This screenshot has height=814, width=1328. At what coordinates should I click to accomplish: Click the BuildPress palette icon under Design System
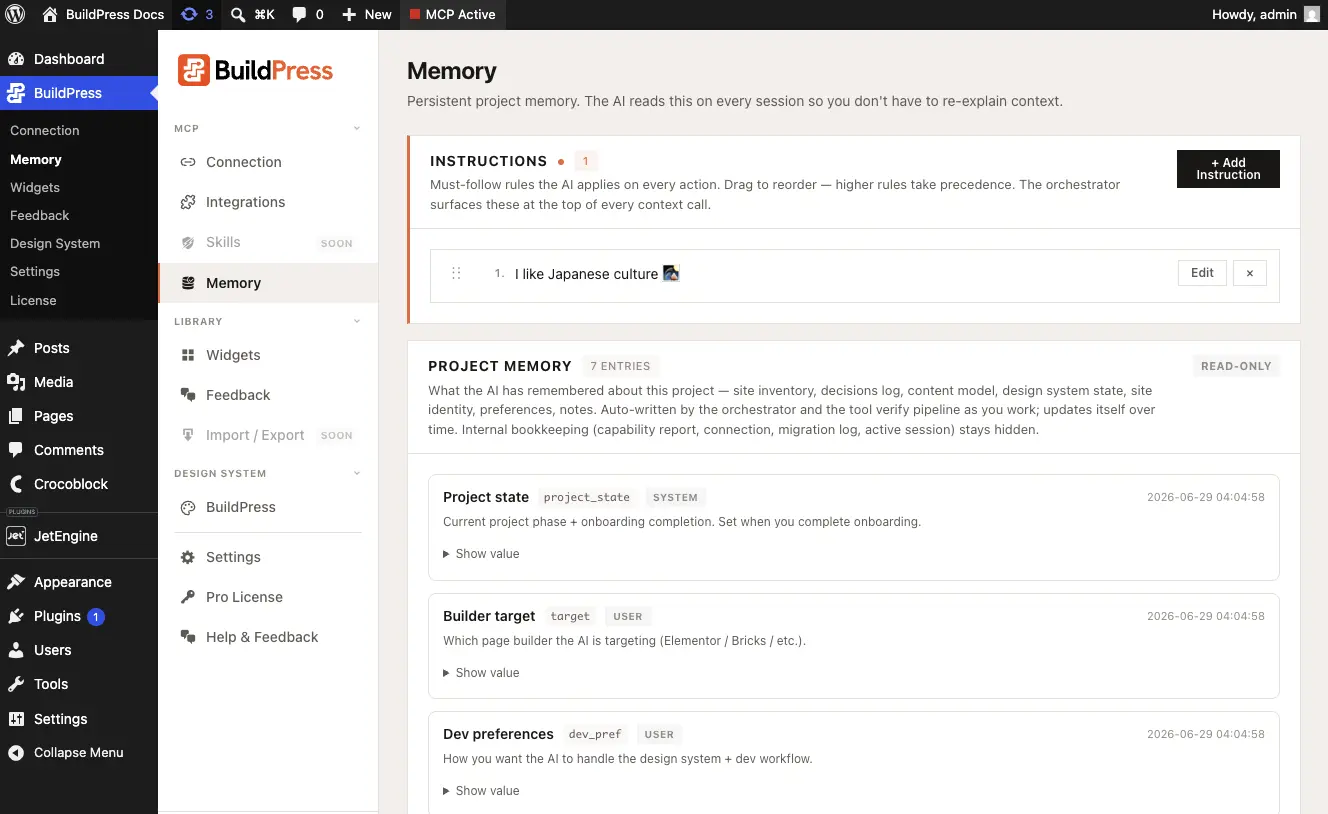tap(187, 507)
